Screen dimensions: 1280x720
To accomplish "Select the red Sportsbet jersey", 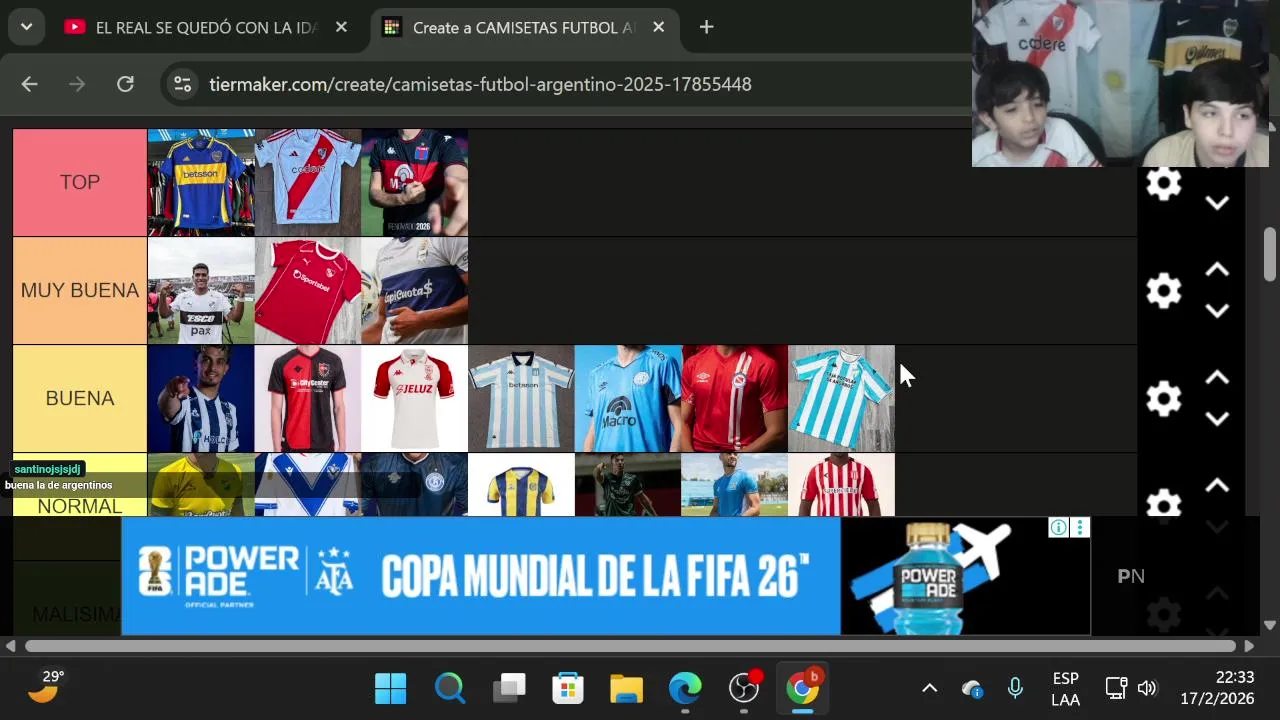I will point(308,290).
